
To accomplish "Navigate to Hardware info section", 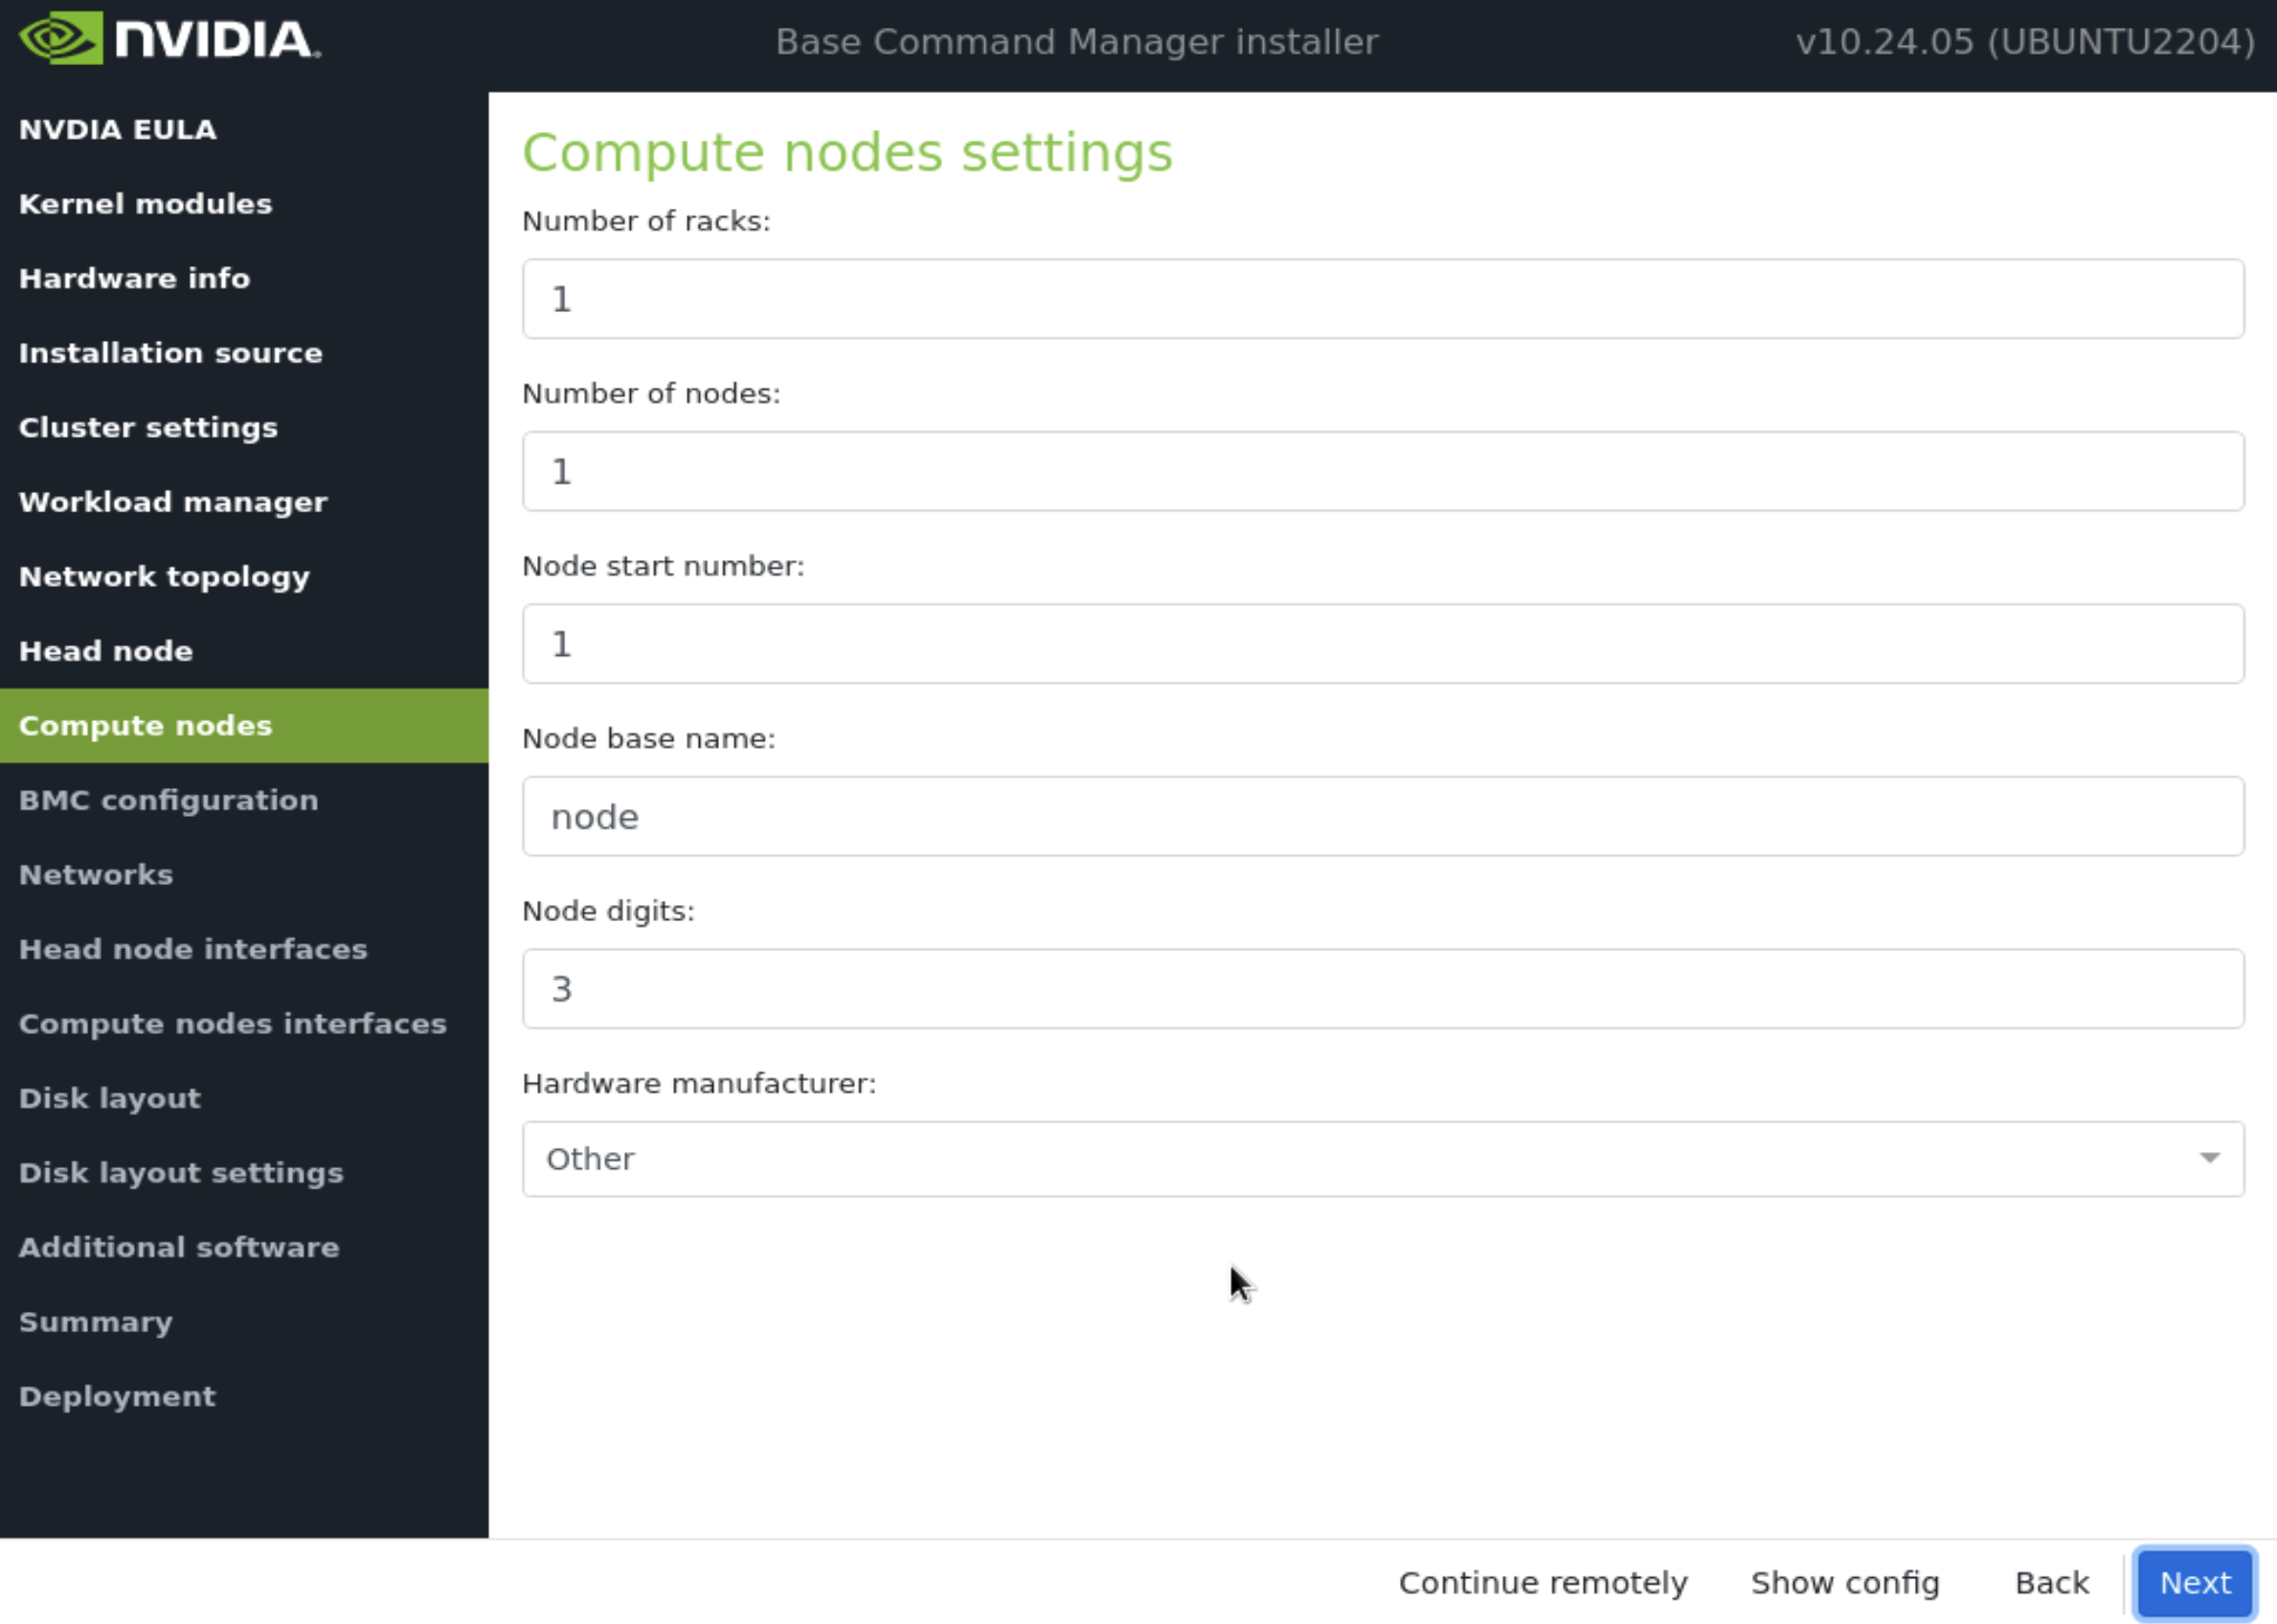I will click(x=133, y=278).
